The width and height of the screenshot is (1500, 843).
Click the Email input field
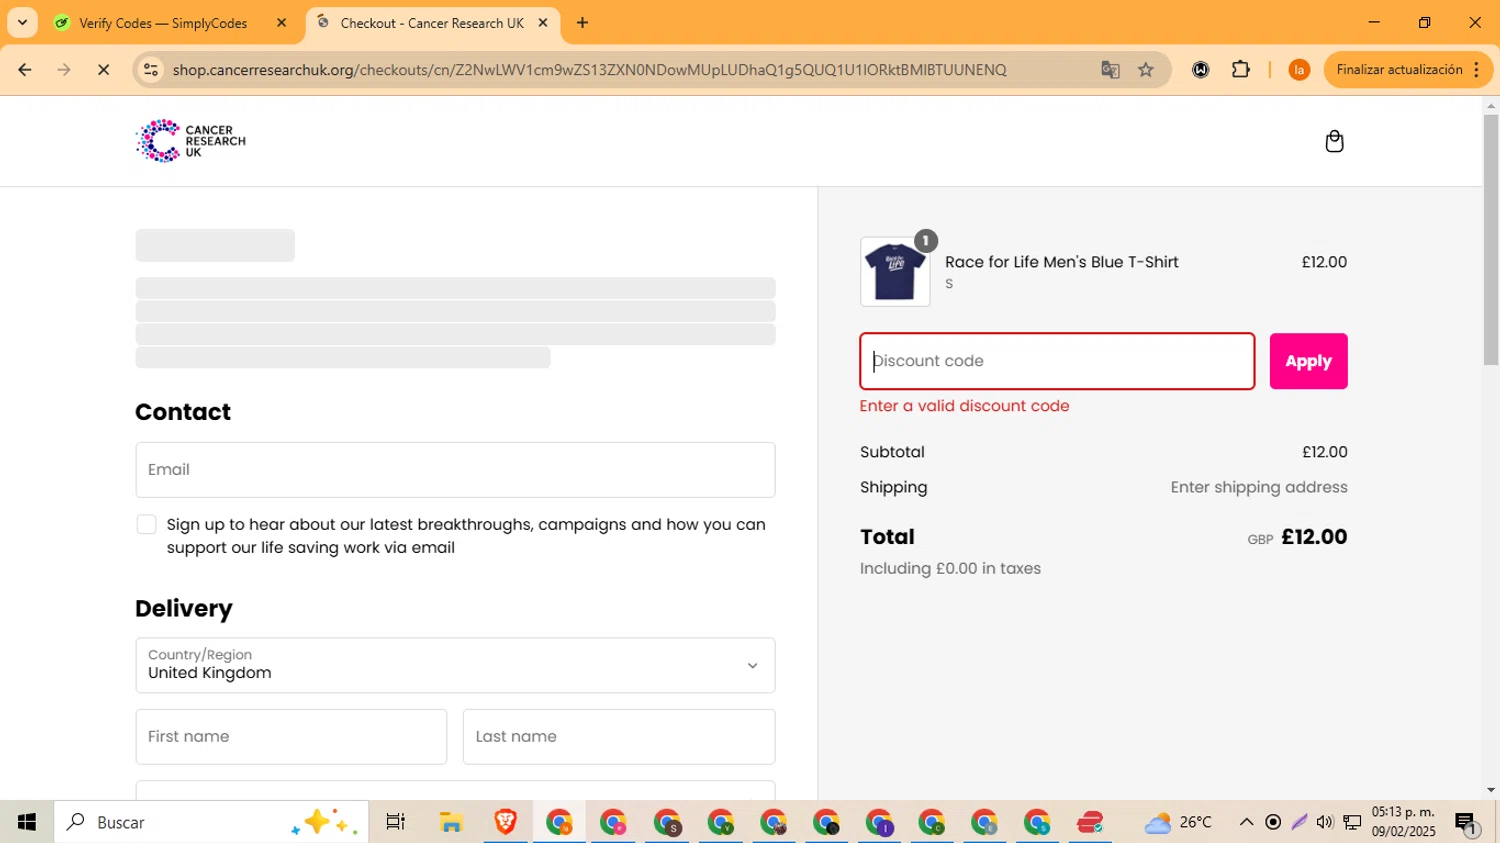[x=455, y=470]
